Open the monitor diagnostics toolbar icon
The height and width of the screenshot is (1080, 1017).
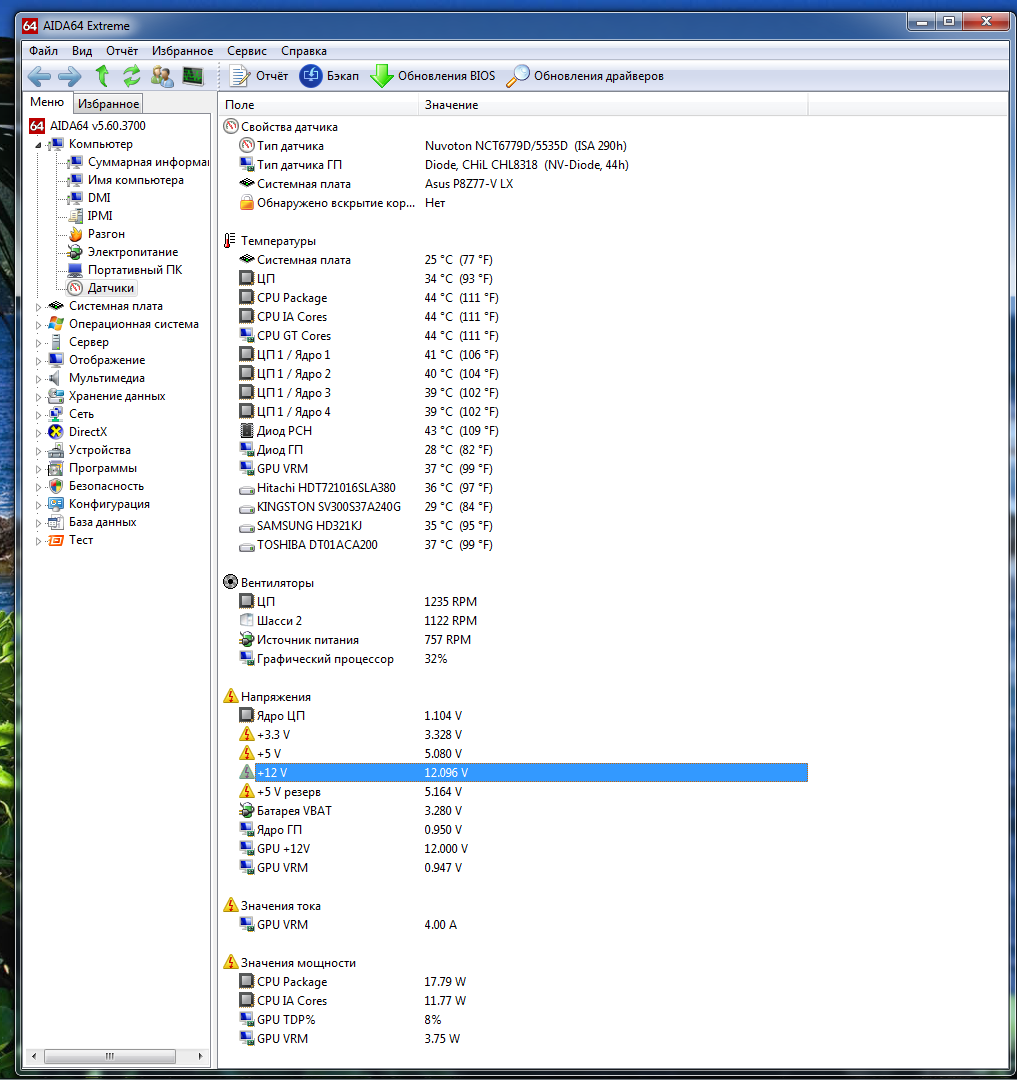(193, 76)
